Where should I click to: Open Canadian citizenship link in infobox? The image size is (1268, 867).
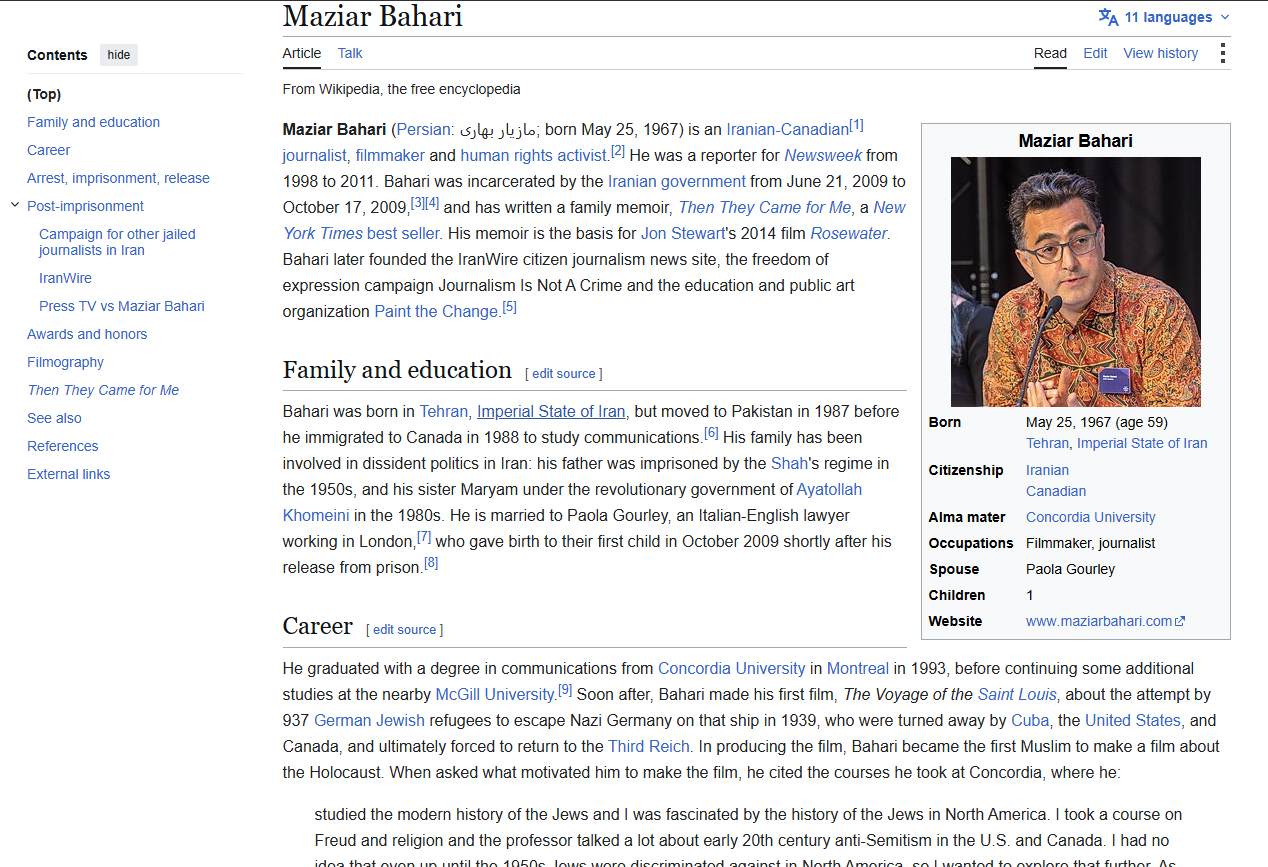pyautogui.click(x=1055, y=491)
